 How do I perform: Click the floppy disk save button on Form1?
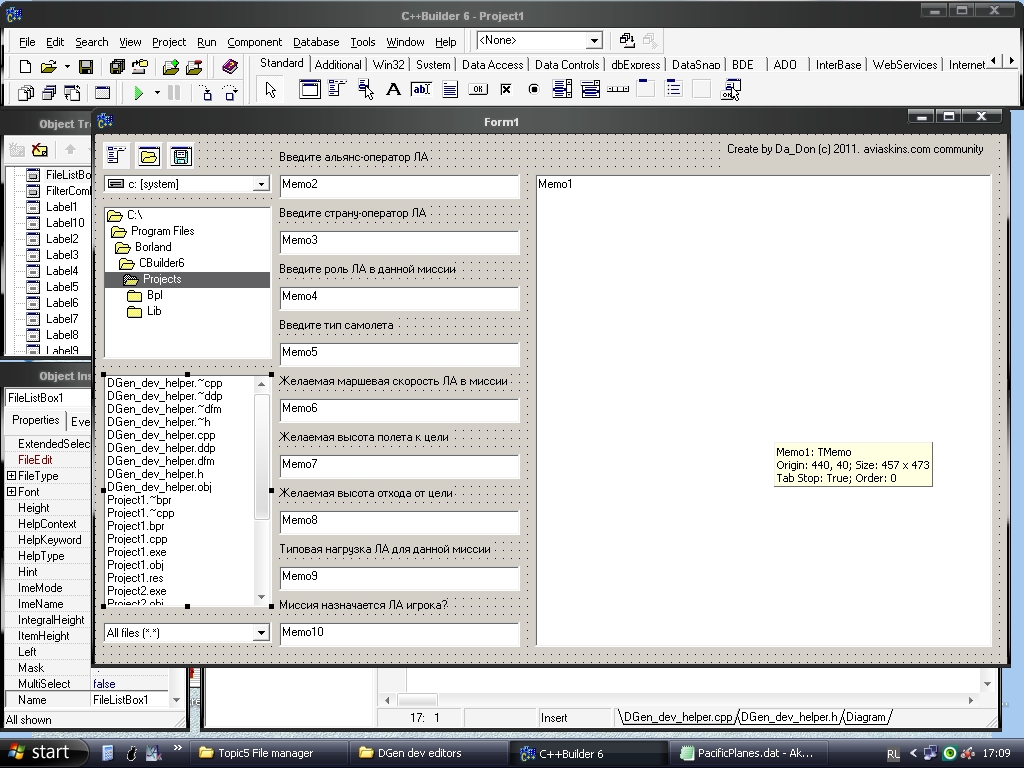tap(180, 156)
